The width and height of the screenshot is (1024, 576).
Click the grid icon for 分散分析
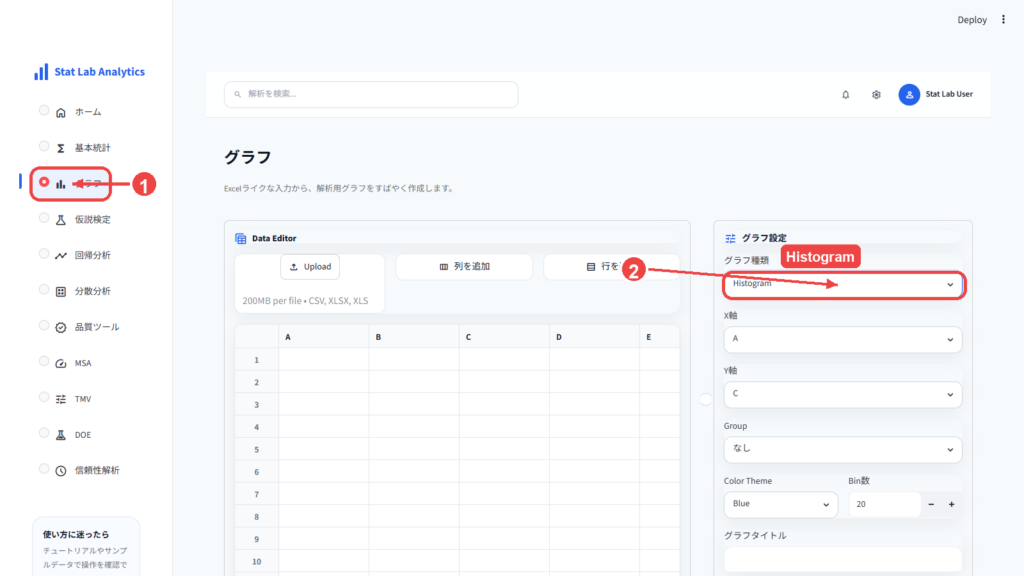pos(61,291)
